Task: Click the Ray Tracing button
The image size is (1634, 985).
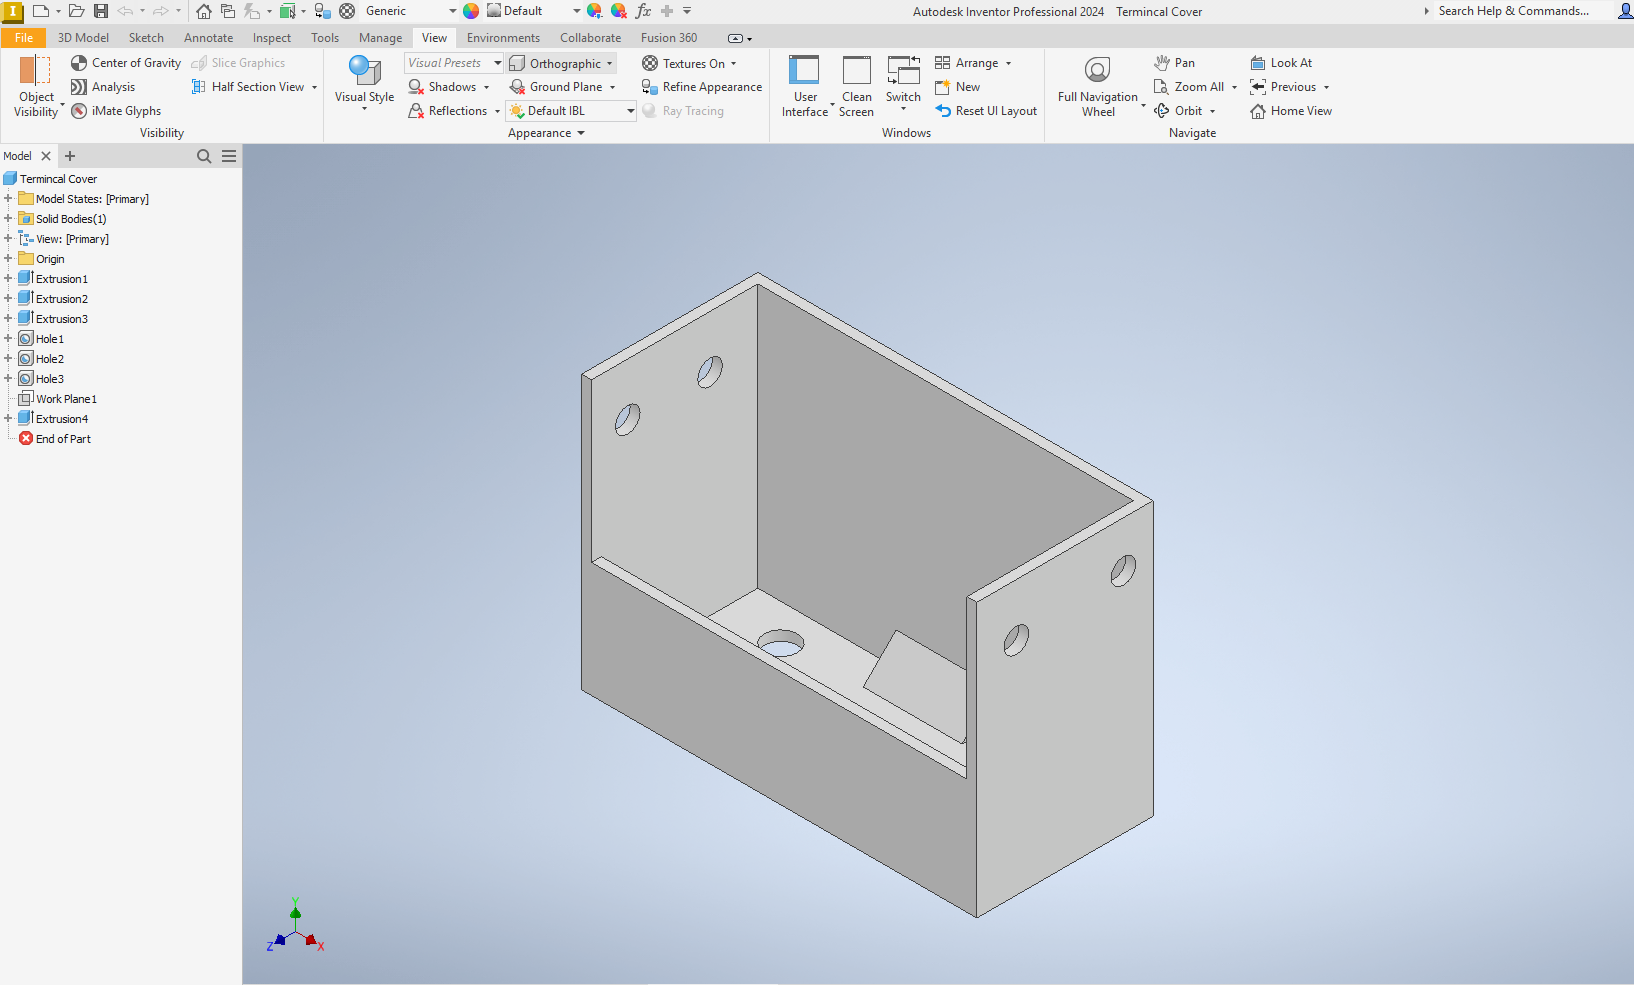Action: pyautogui.click(x=683, y=111)
